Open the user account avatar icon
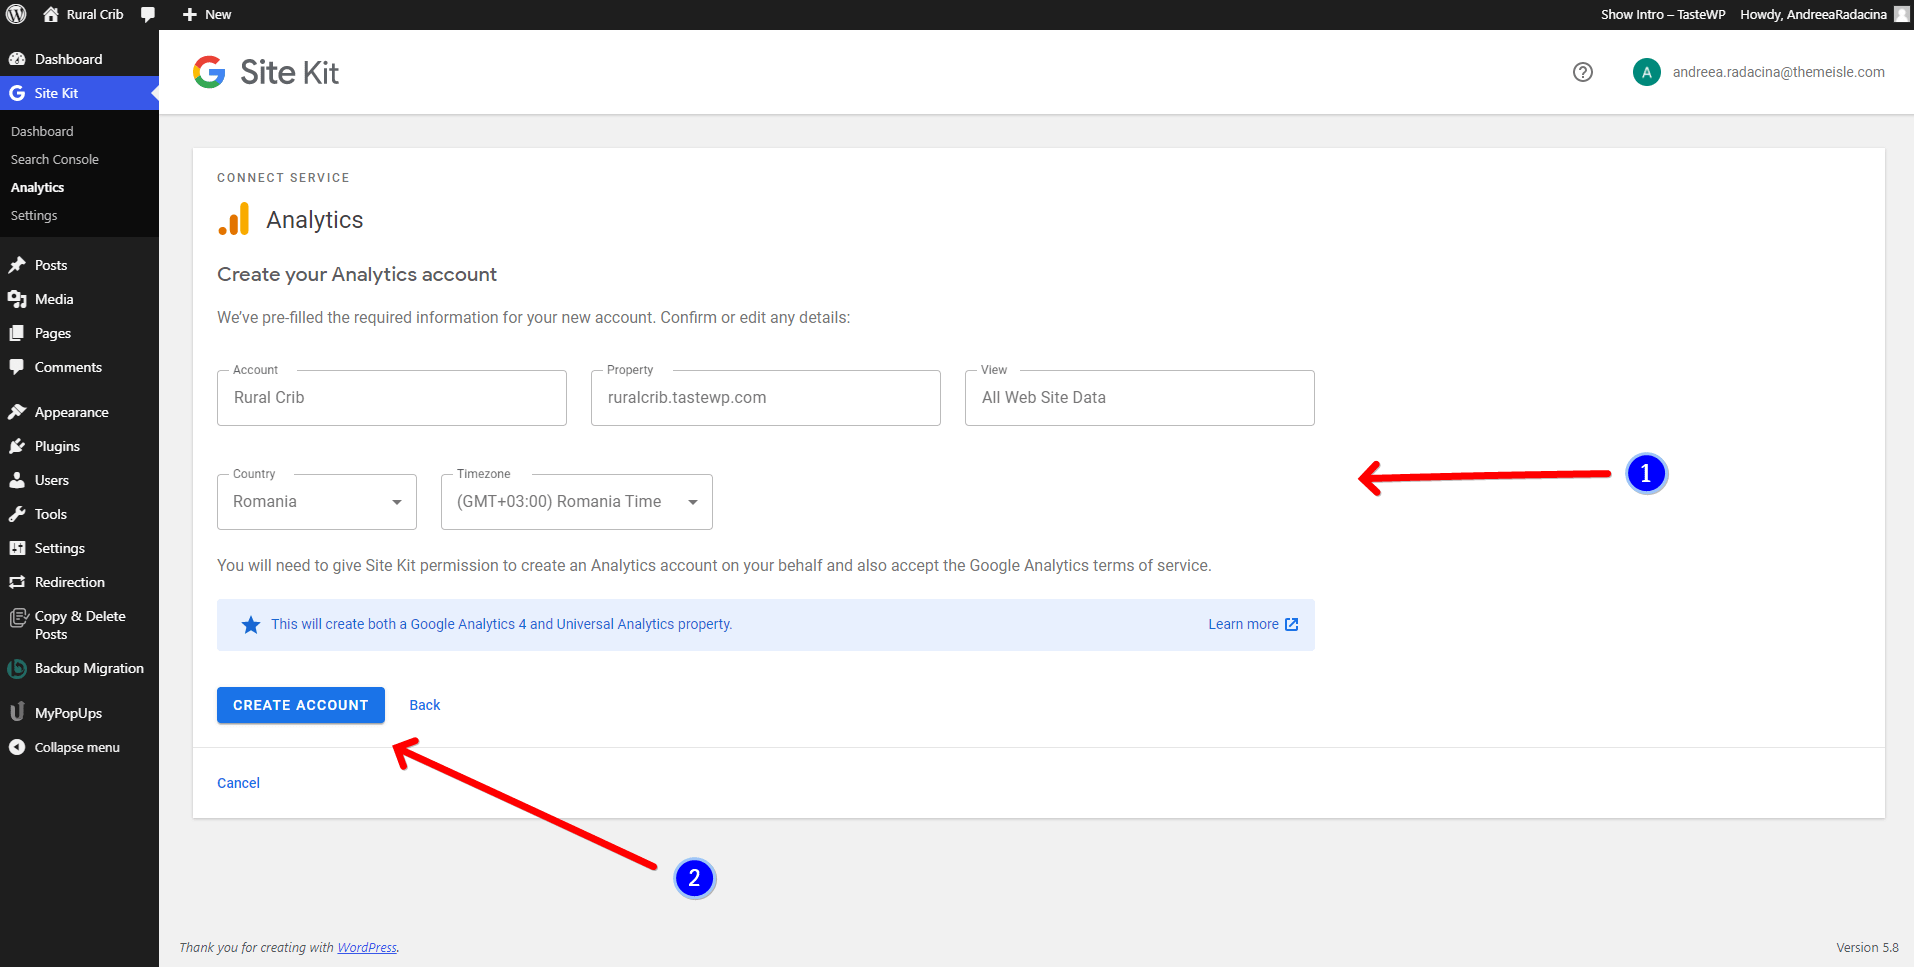 (1646, 72)
